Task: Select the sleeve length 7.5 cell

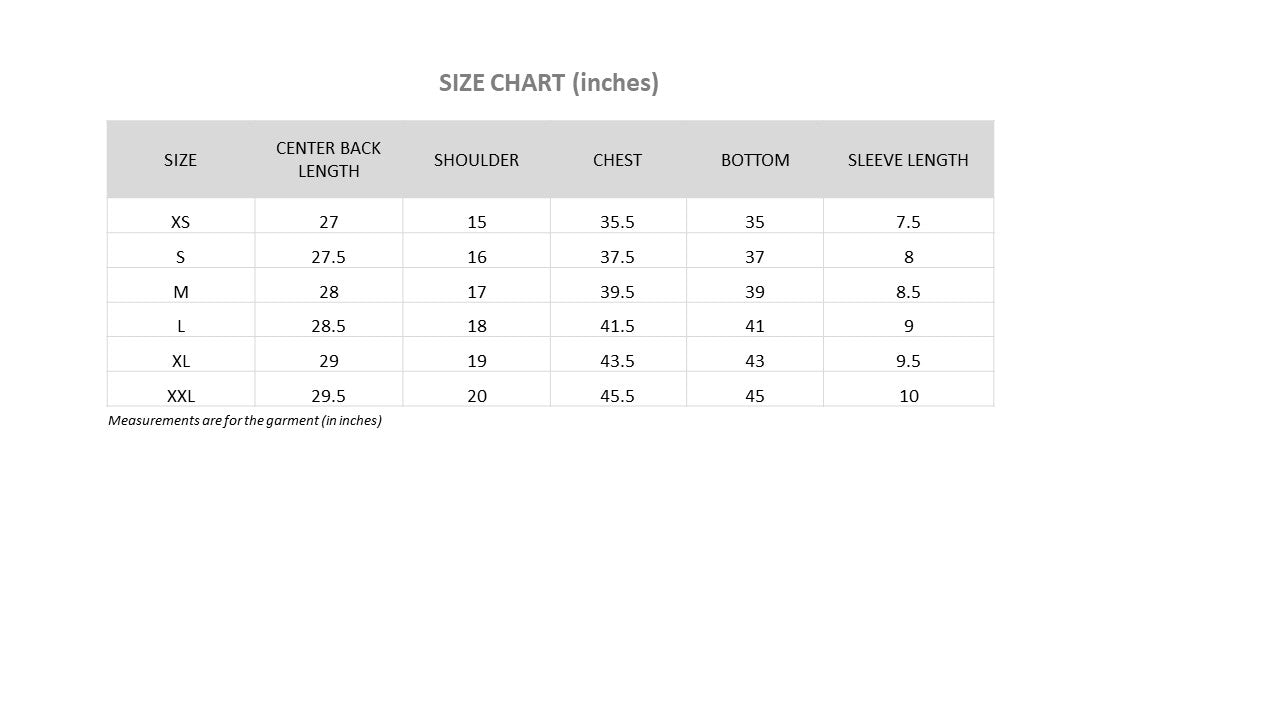Action: (908, 222)
